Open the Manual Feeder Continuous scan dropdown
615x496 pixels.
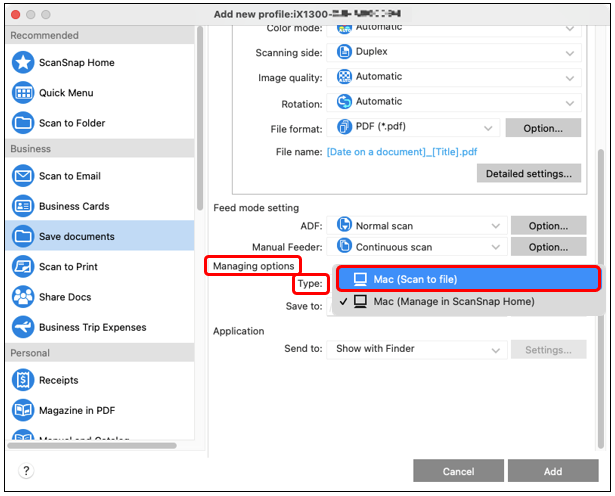(x=417, y=247)
